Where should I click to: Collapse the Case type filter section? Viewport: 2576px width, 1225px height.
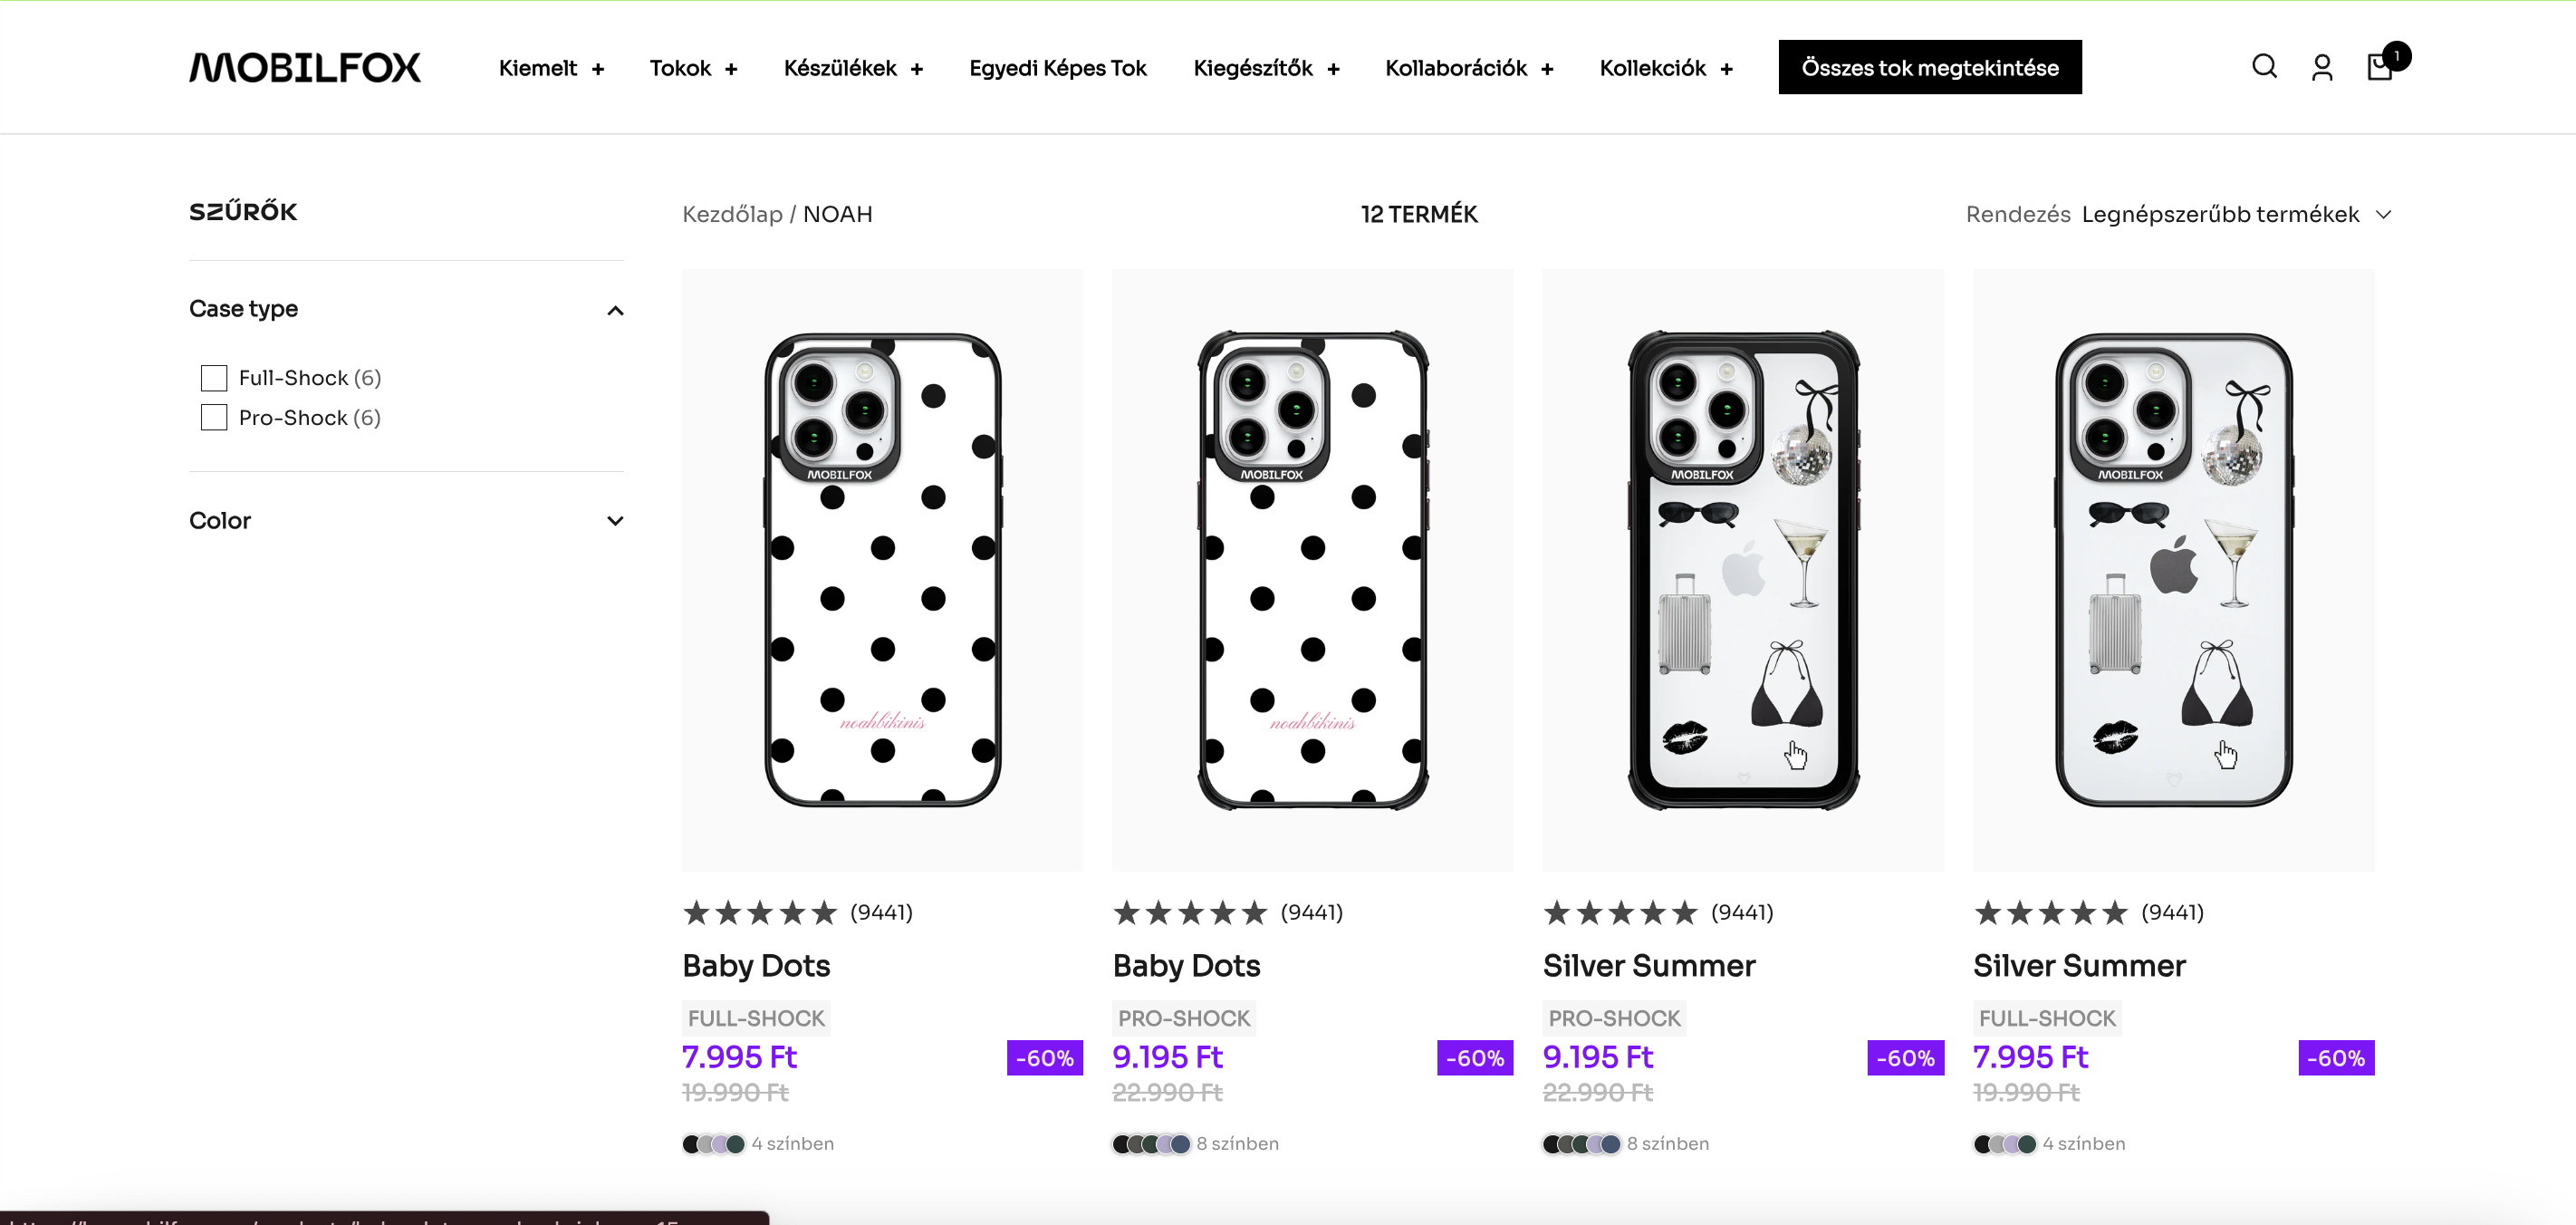615,310
